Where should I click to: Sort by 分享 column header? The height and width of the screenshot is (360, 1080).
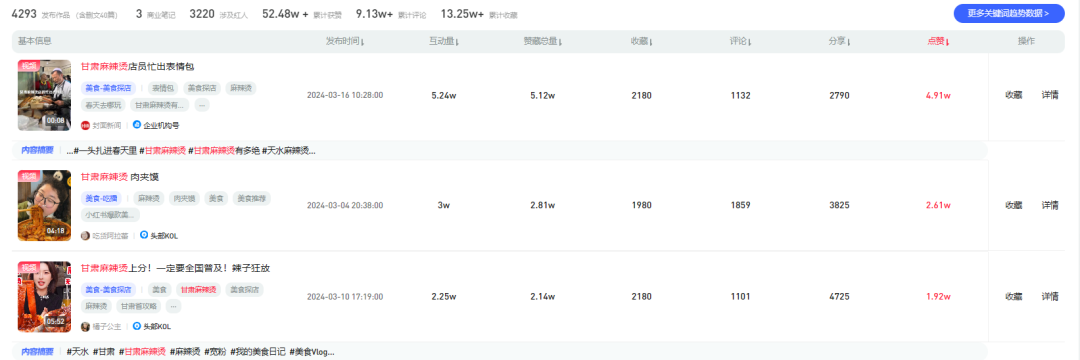(x=840, y=41)
